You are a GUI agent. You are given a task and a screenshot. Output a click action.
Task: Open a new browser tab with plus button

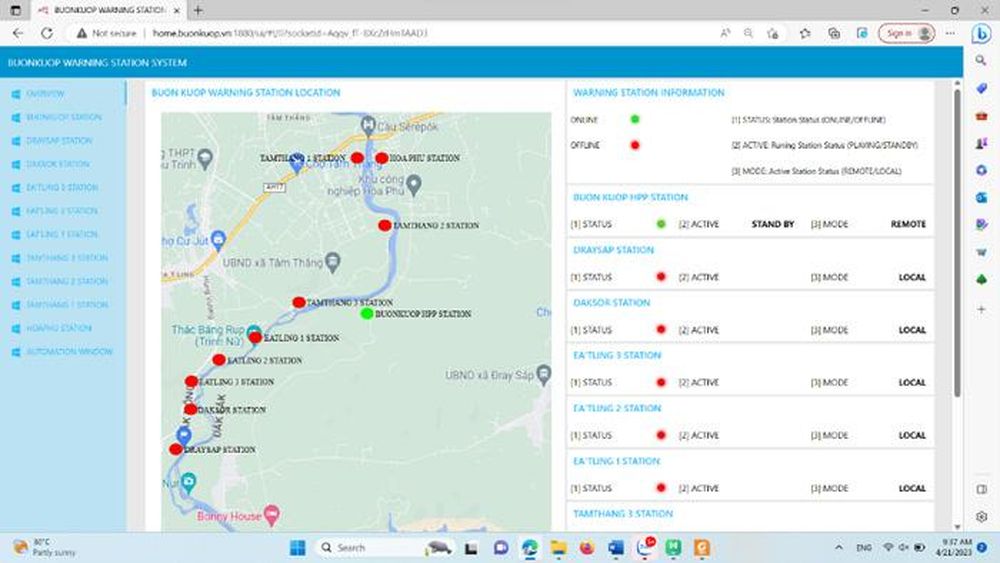[198, 10]
